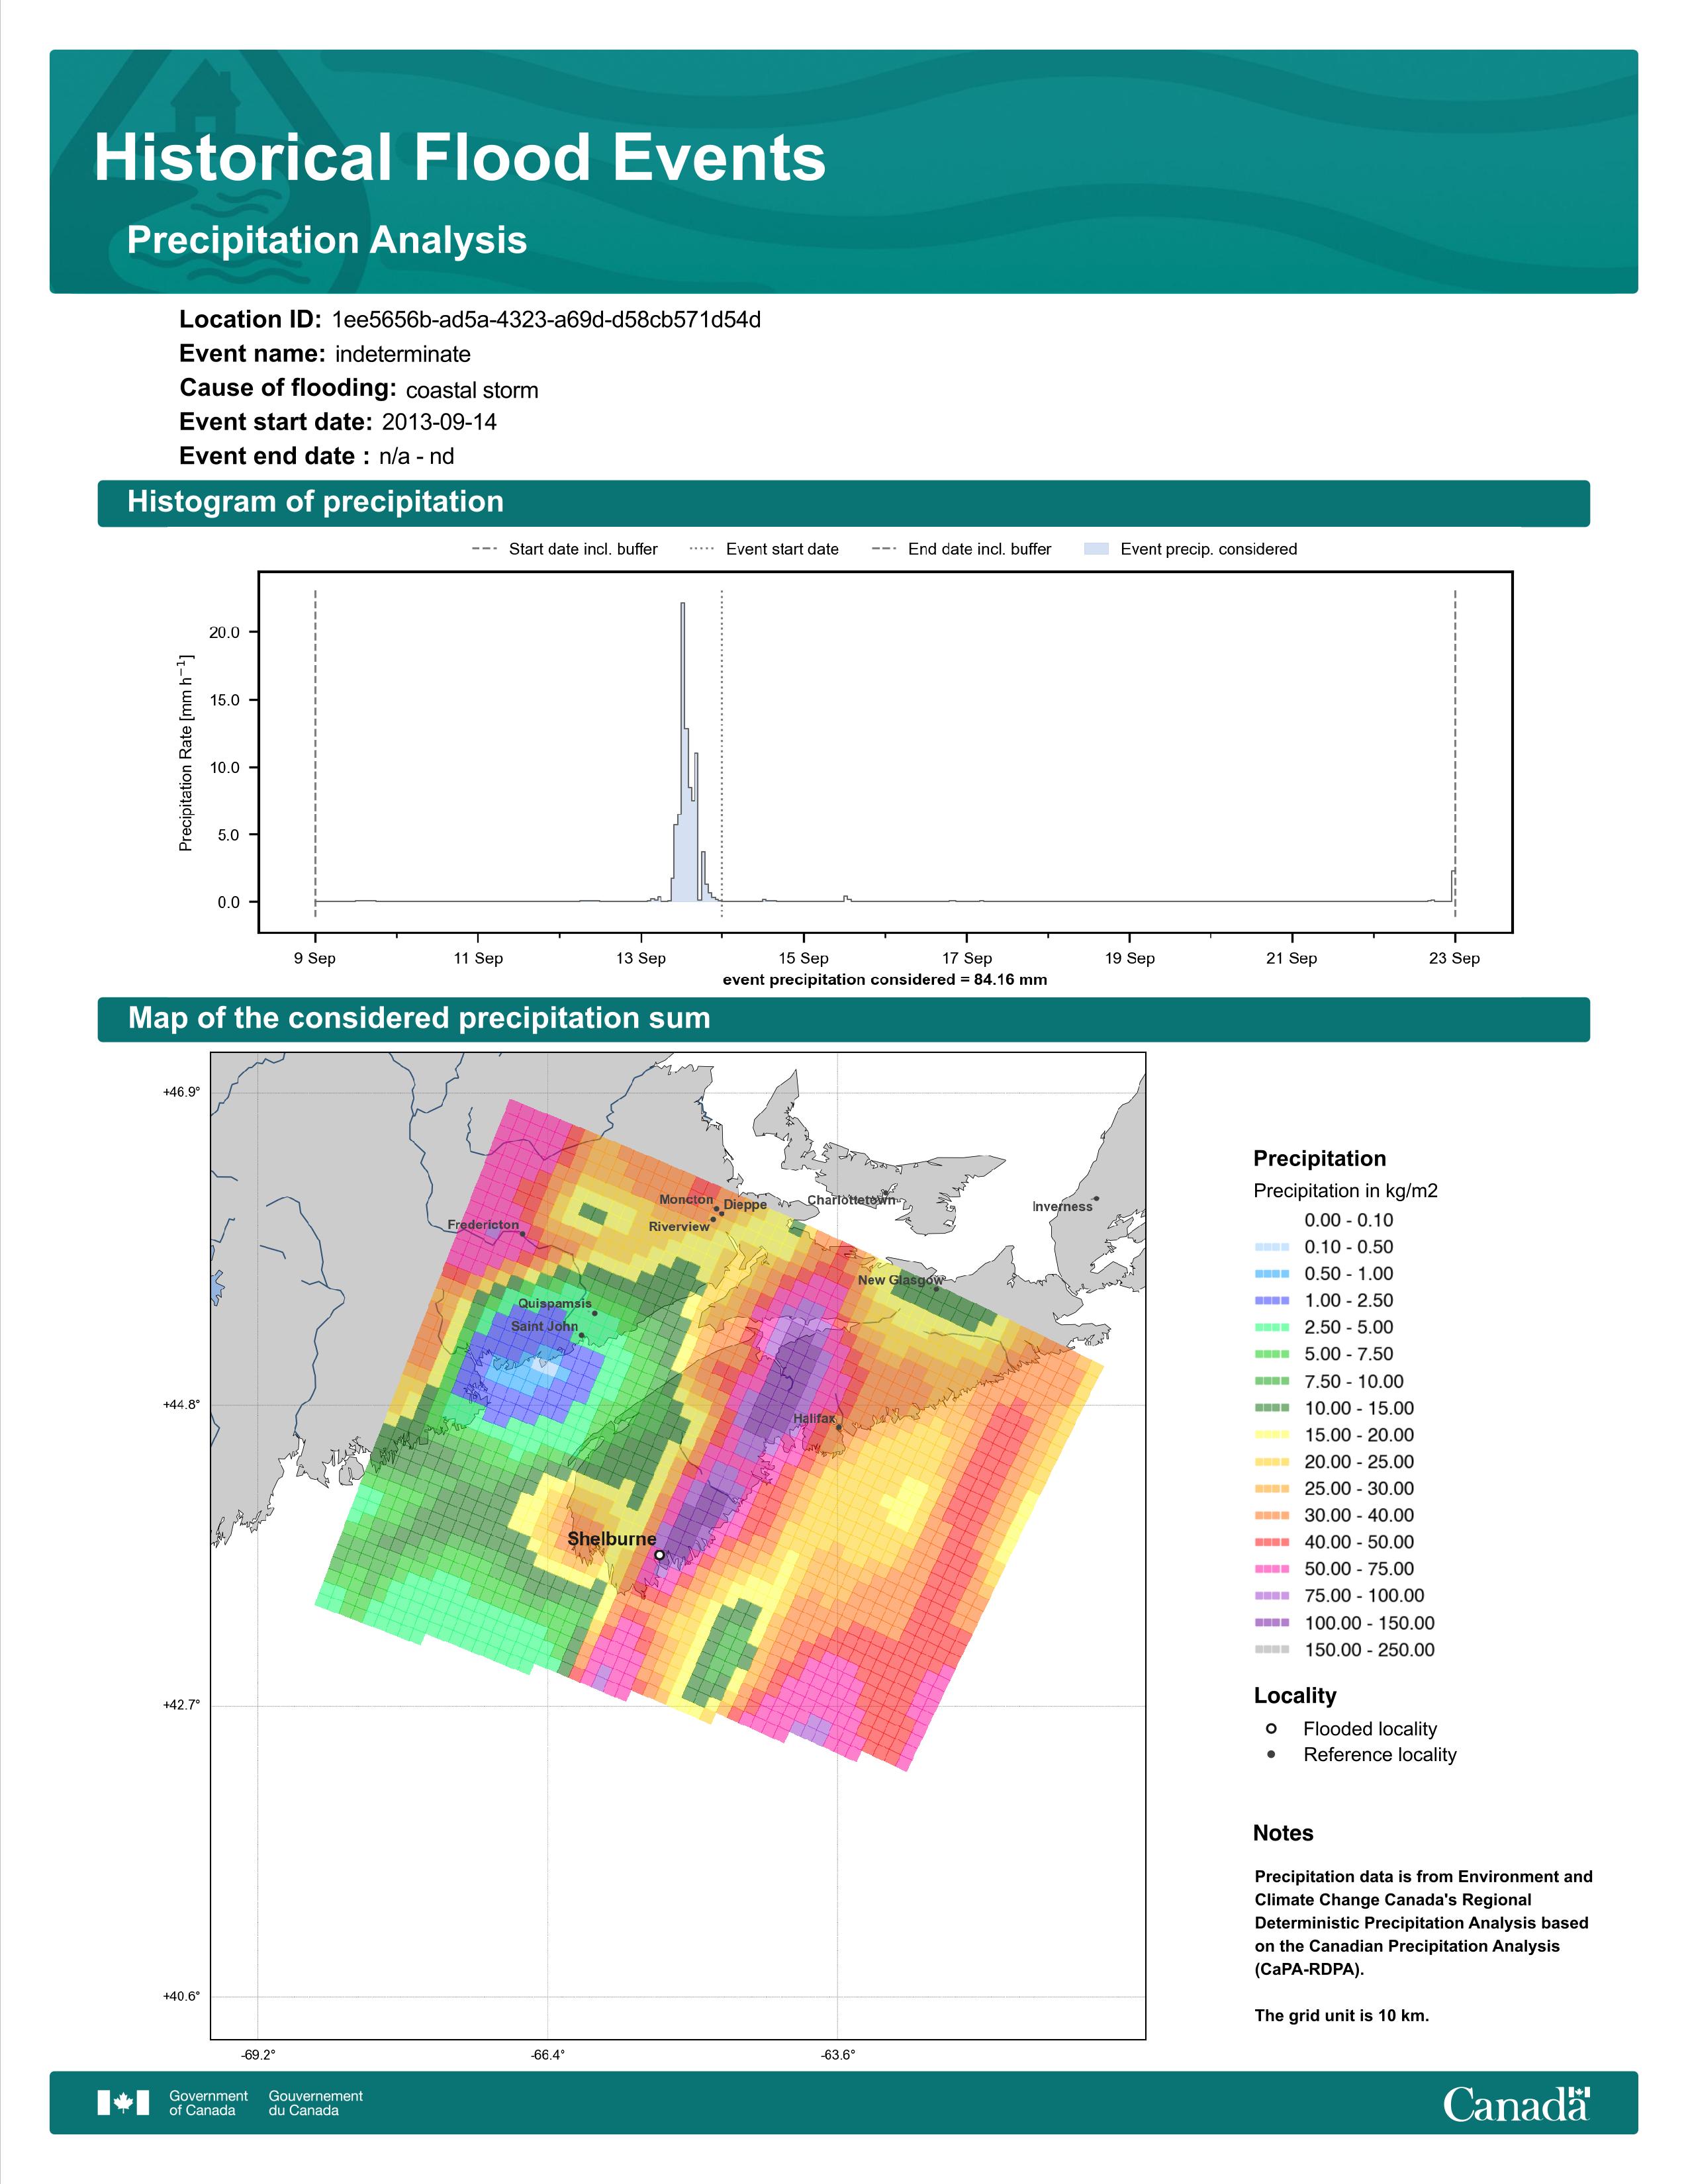Click the 'End date incl. buffer' legend entry
The width and height of the screenshot is (1688, 2184).
click(961, 549)
